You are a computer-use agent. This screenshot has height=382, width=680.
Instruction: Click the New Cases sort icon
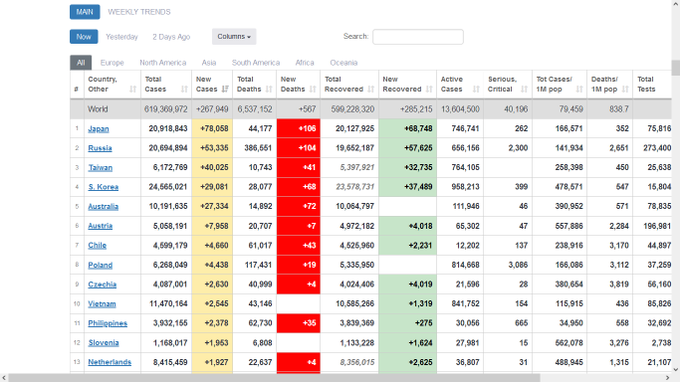coord(225,89)
